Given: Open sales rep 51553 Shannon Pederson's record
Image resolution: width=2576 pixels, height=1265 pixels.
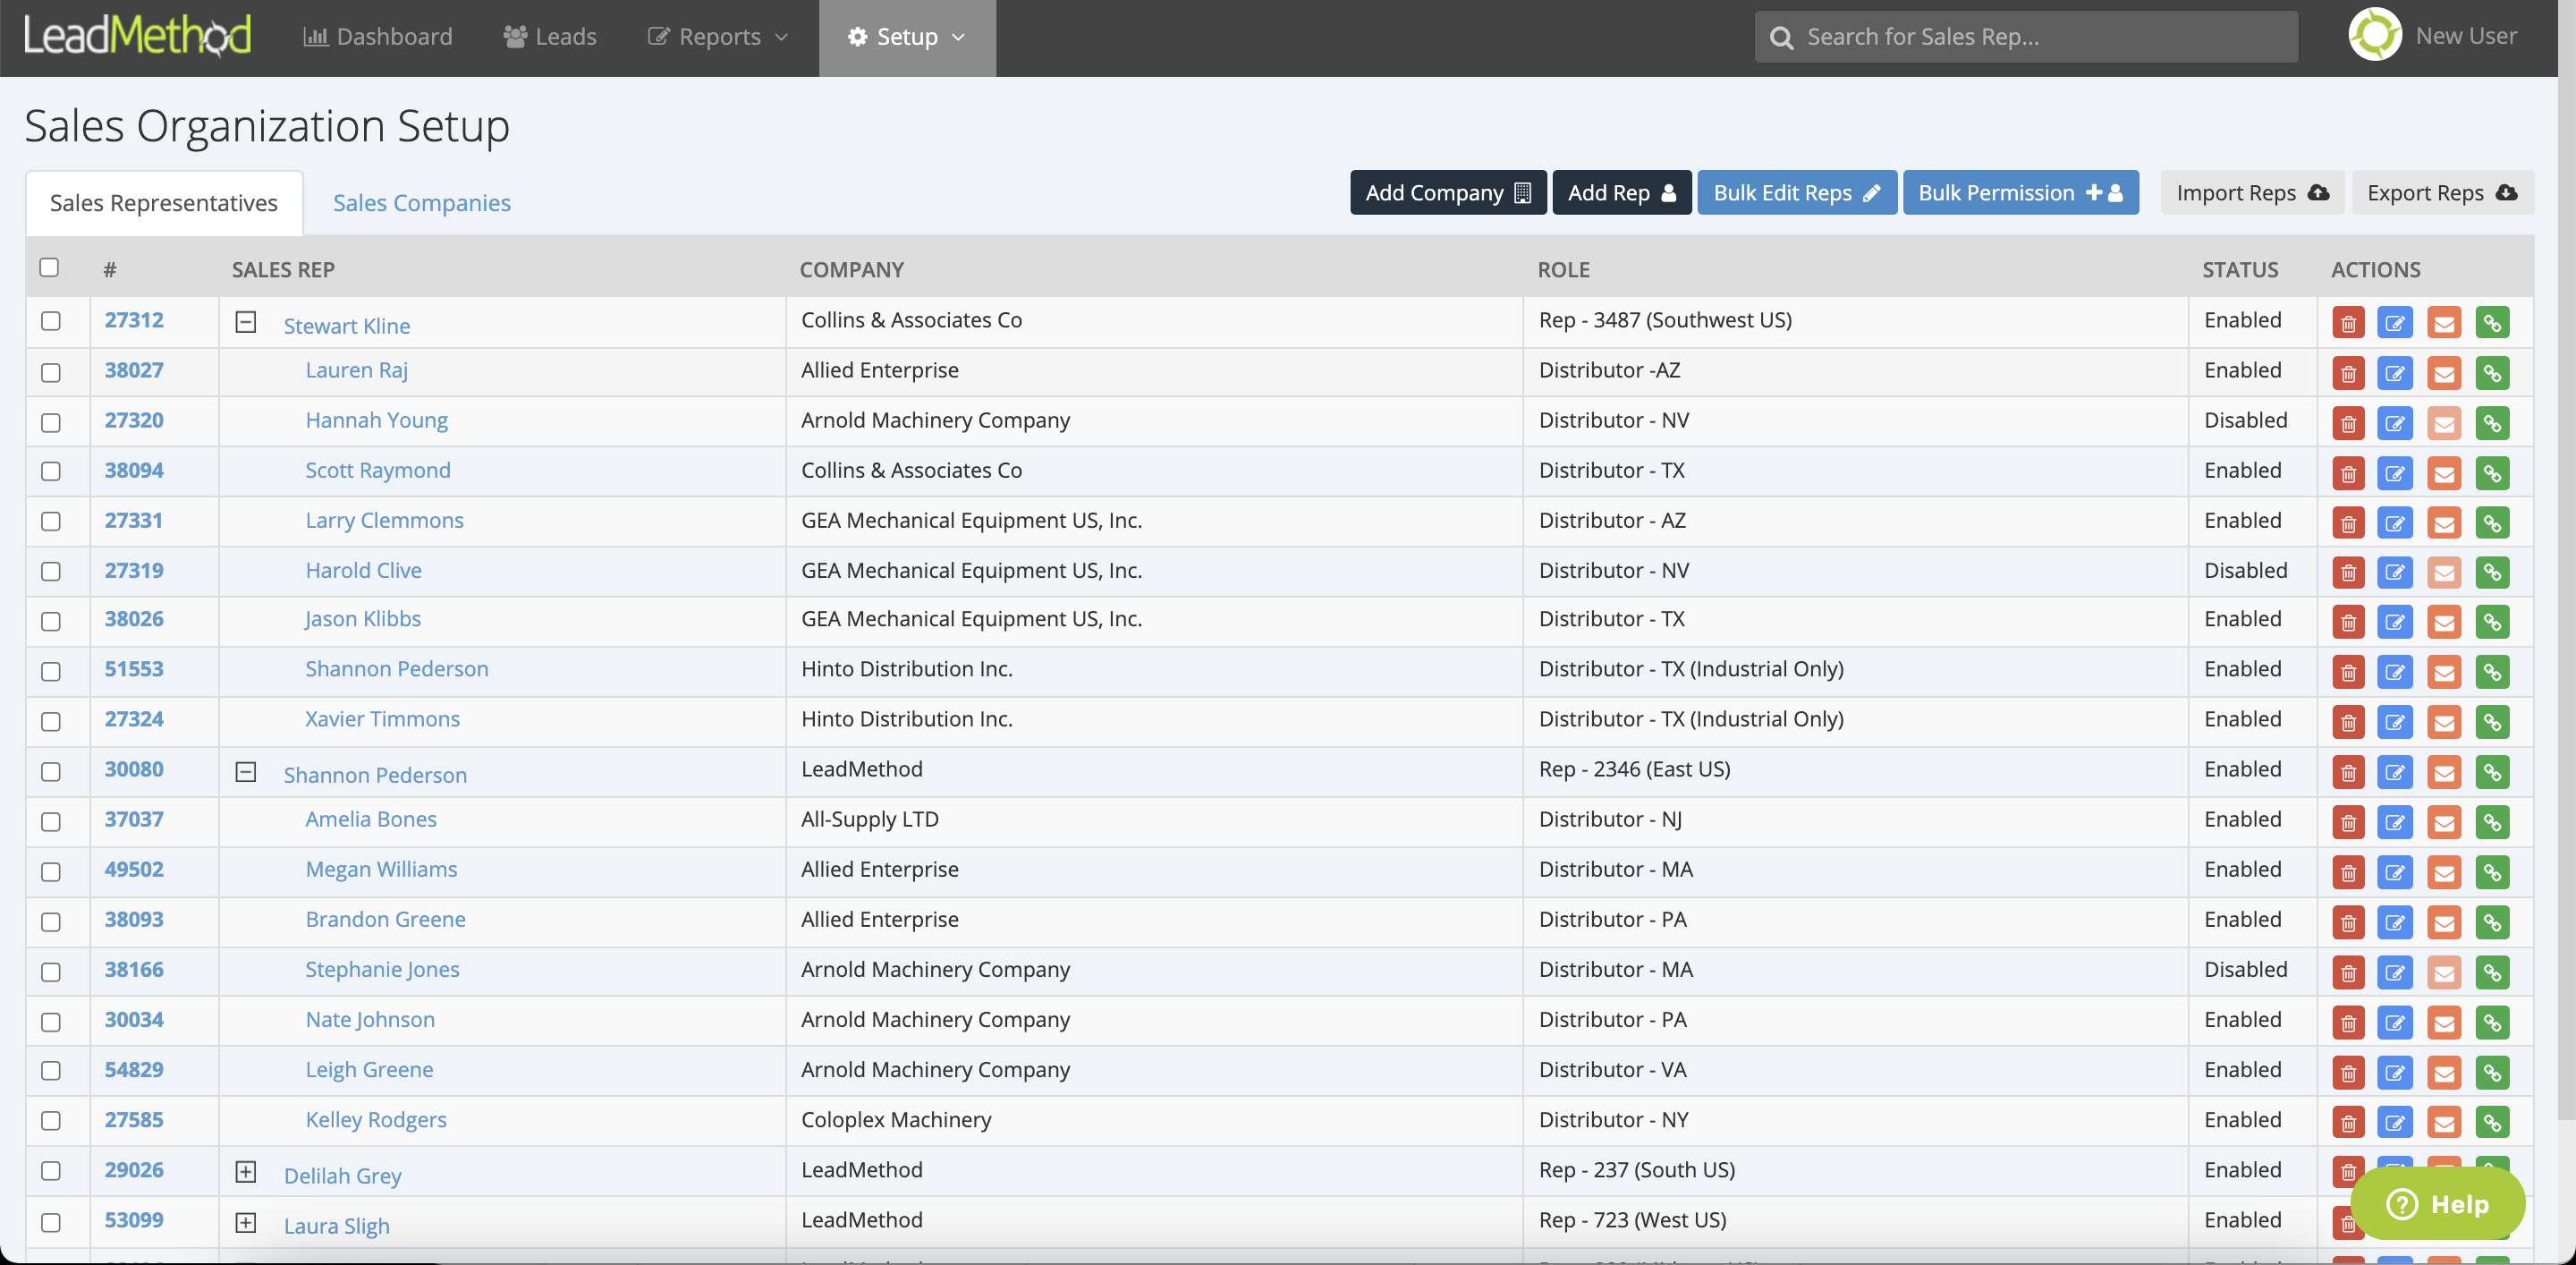Looking at the screenshot, I should click(x=134, y=669).
